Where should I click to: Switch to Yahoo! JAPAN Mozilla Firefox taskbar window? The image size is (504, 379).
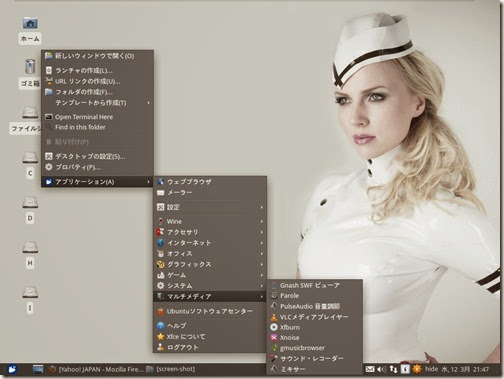pos(96,369)
